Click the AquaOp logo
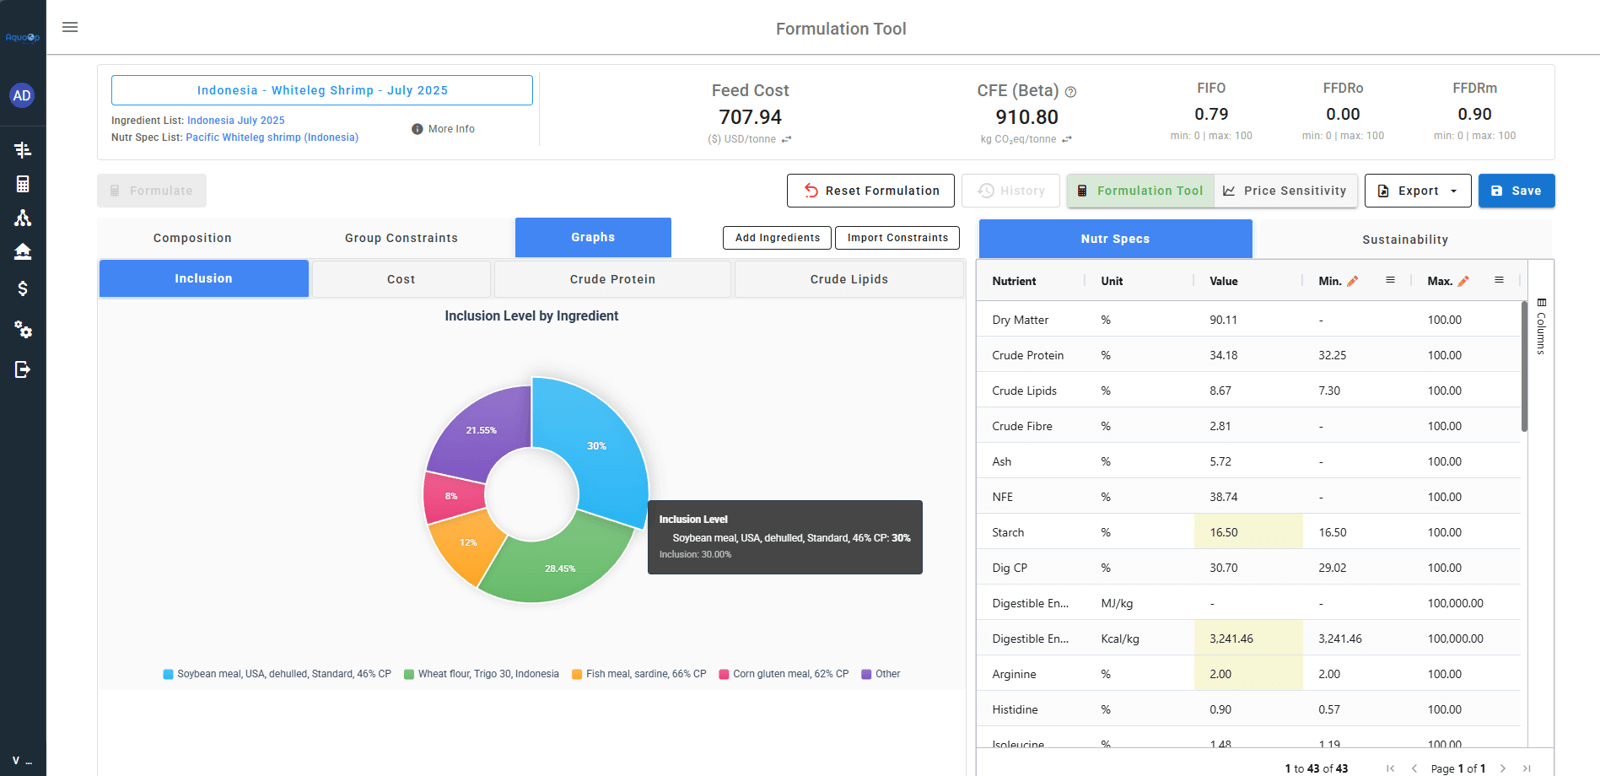The height and width of the screenshot is (776, 1600). click(22, 37)
